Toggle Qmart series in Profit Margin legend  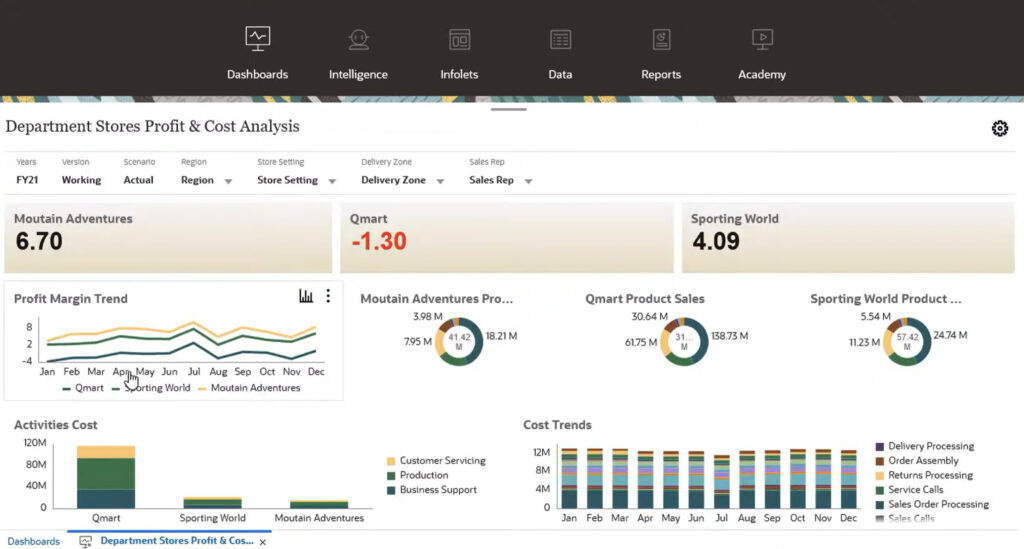point(82,388)
